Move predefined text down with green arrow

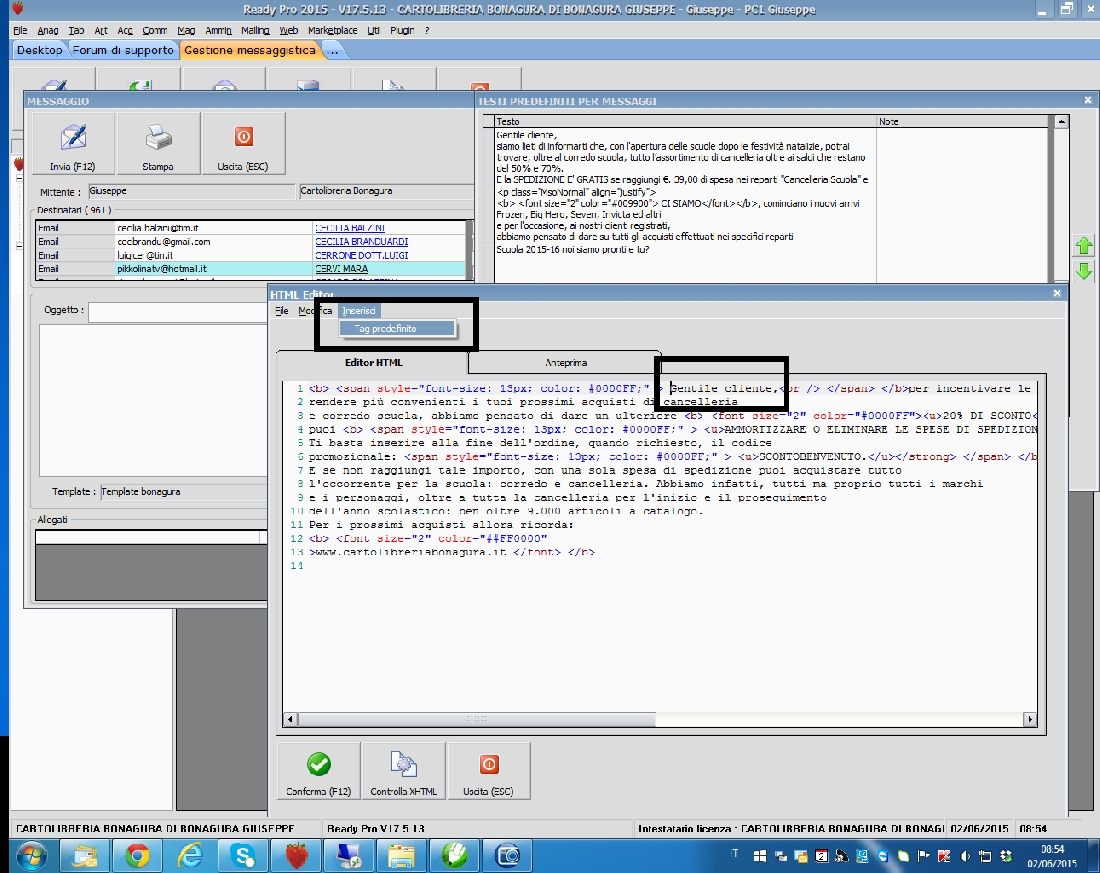[1084, 271]
